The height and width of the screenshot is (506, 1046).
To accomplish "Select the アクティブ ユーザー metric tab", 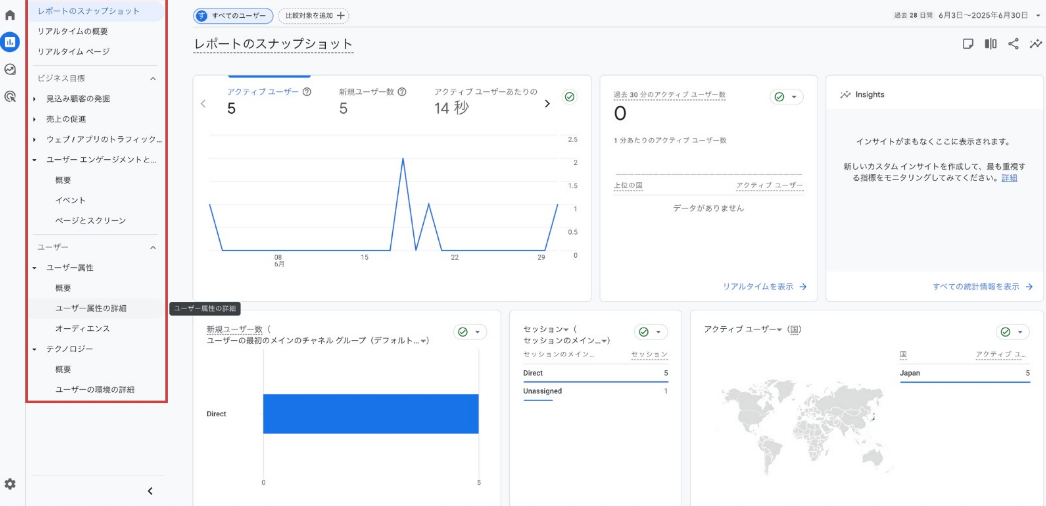I will pos(263,92).
